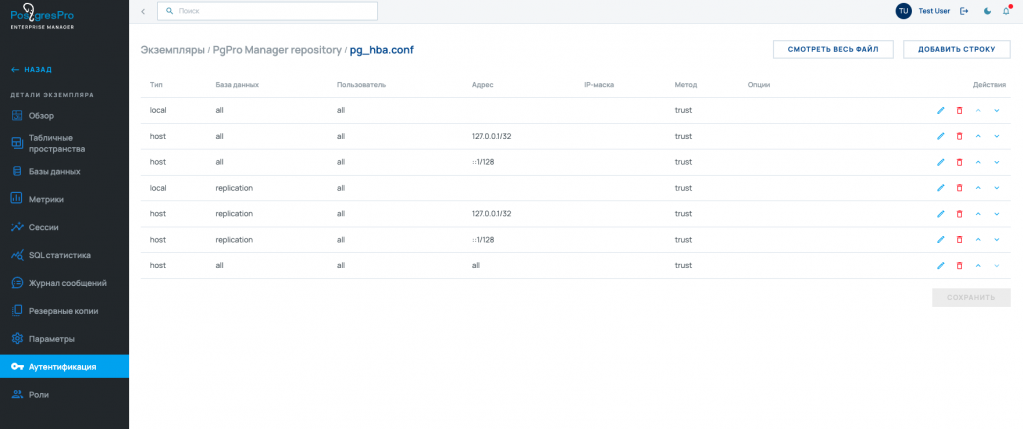Click the Test User avatar
The height and width of the screenshot is (429, 1023).
[x=904, y=11]
